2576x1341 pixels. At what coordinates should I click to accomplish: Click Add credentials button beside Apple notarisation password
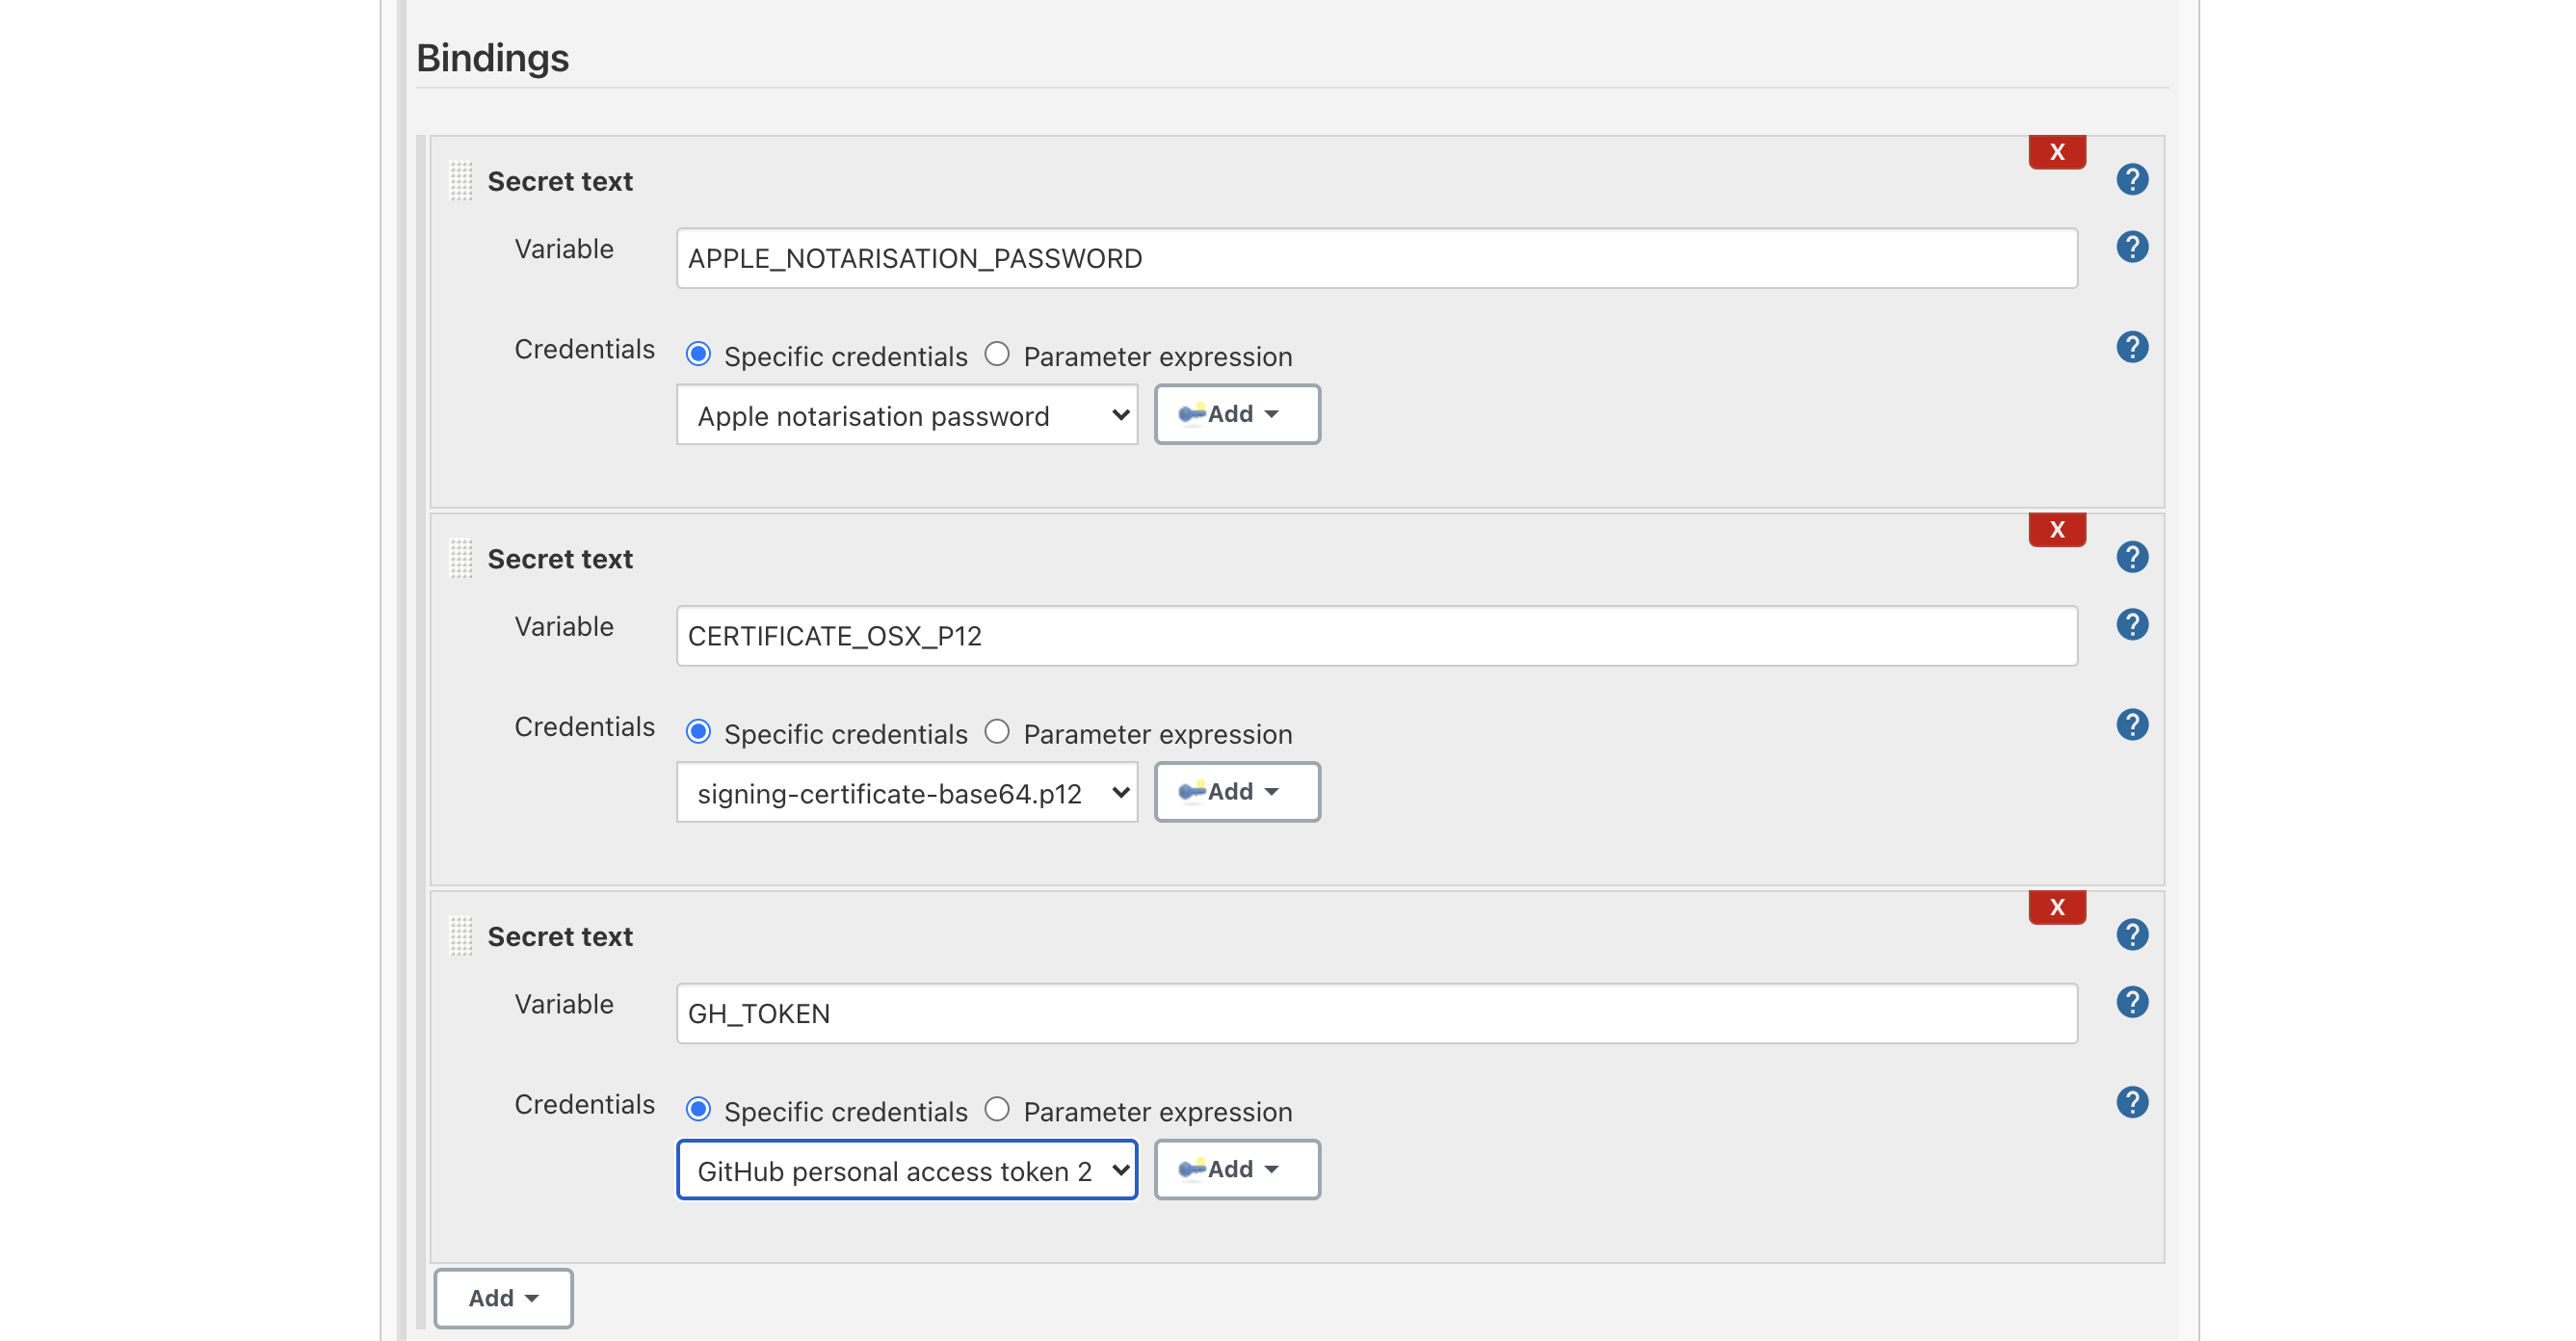coord(1236,414)
